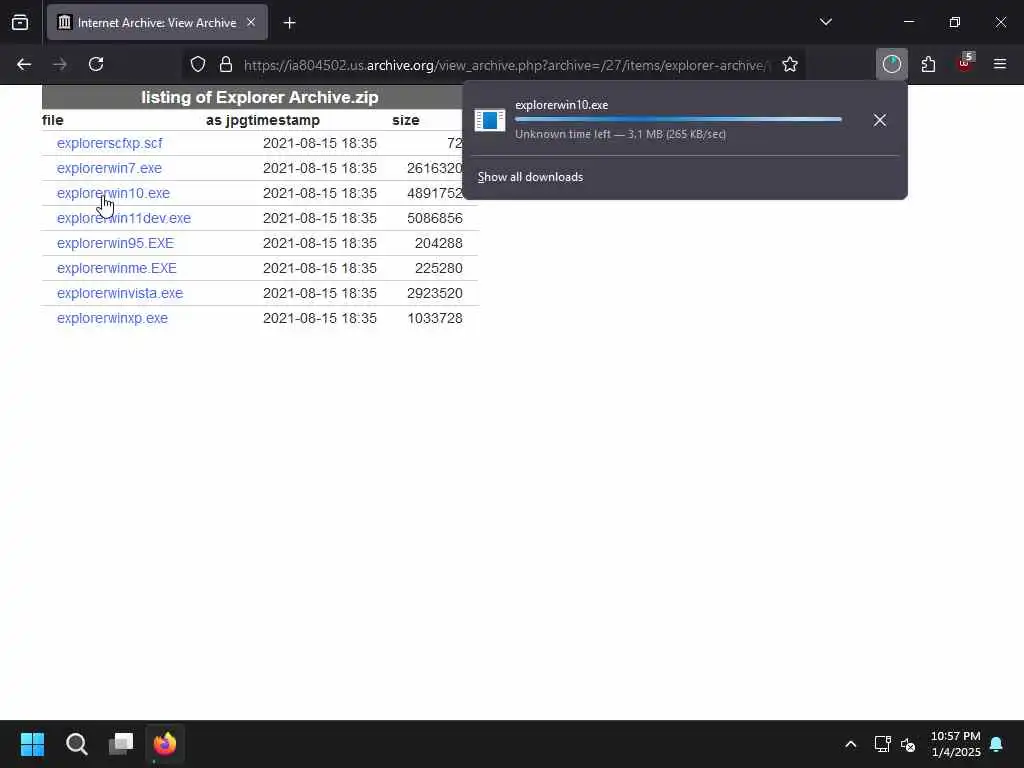Open Firefox application menu
Screen dimensions: 1024x768
coord(1000,64)
